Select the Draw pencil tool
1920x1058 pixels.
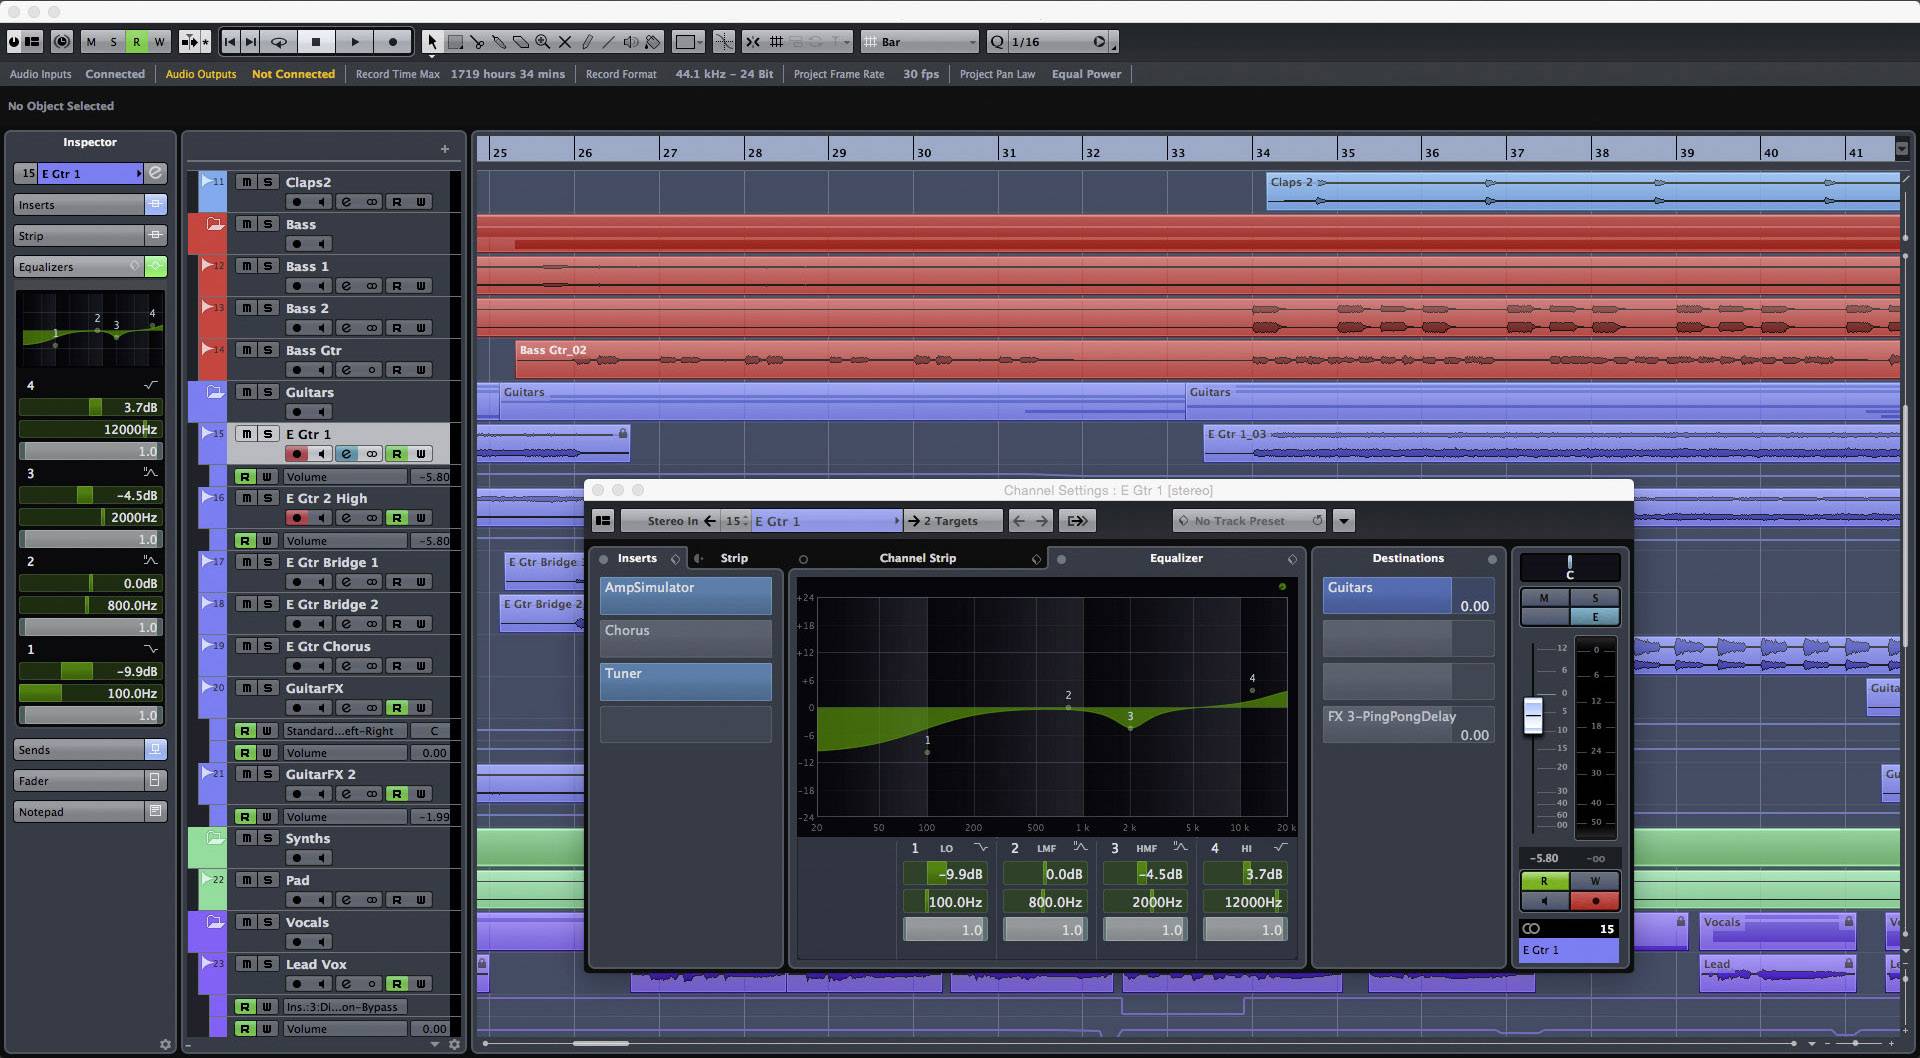click(588, 41)
